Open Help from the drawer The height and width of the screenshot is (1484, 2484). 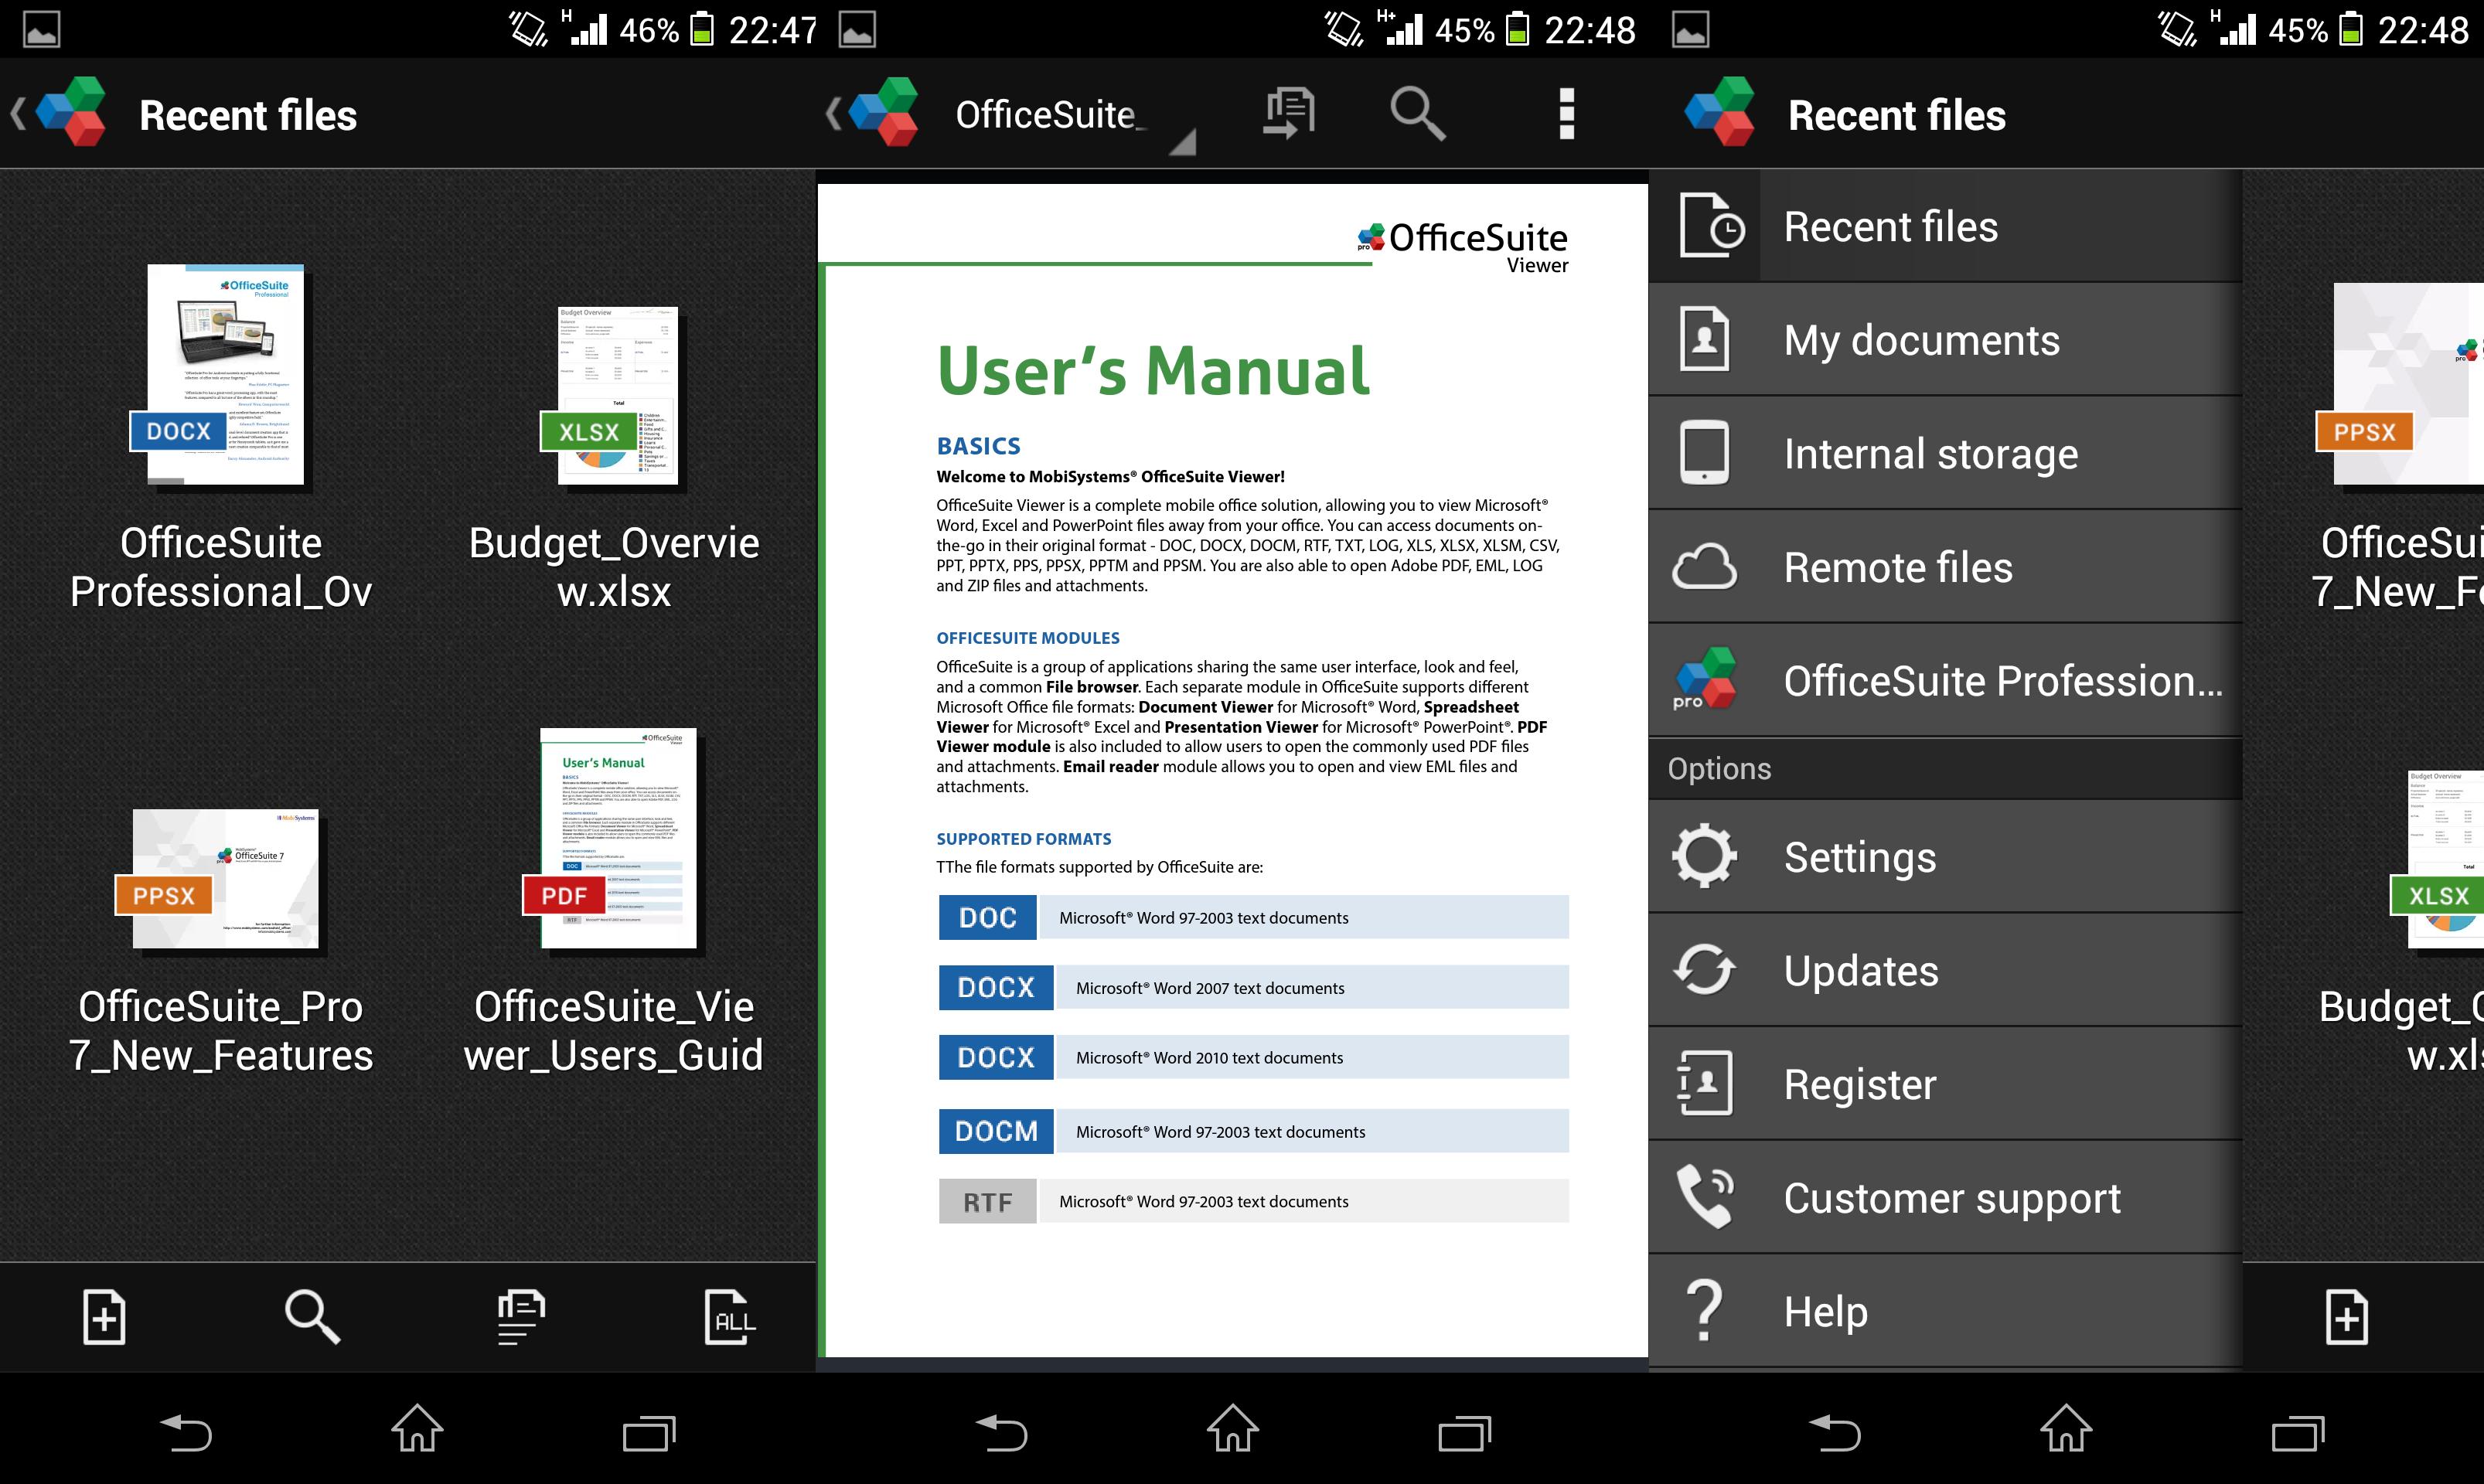pyautogui.click(x=1945, y=1311)
